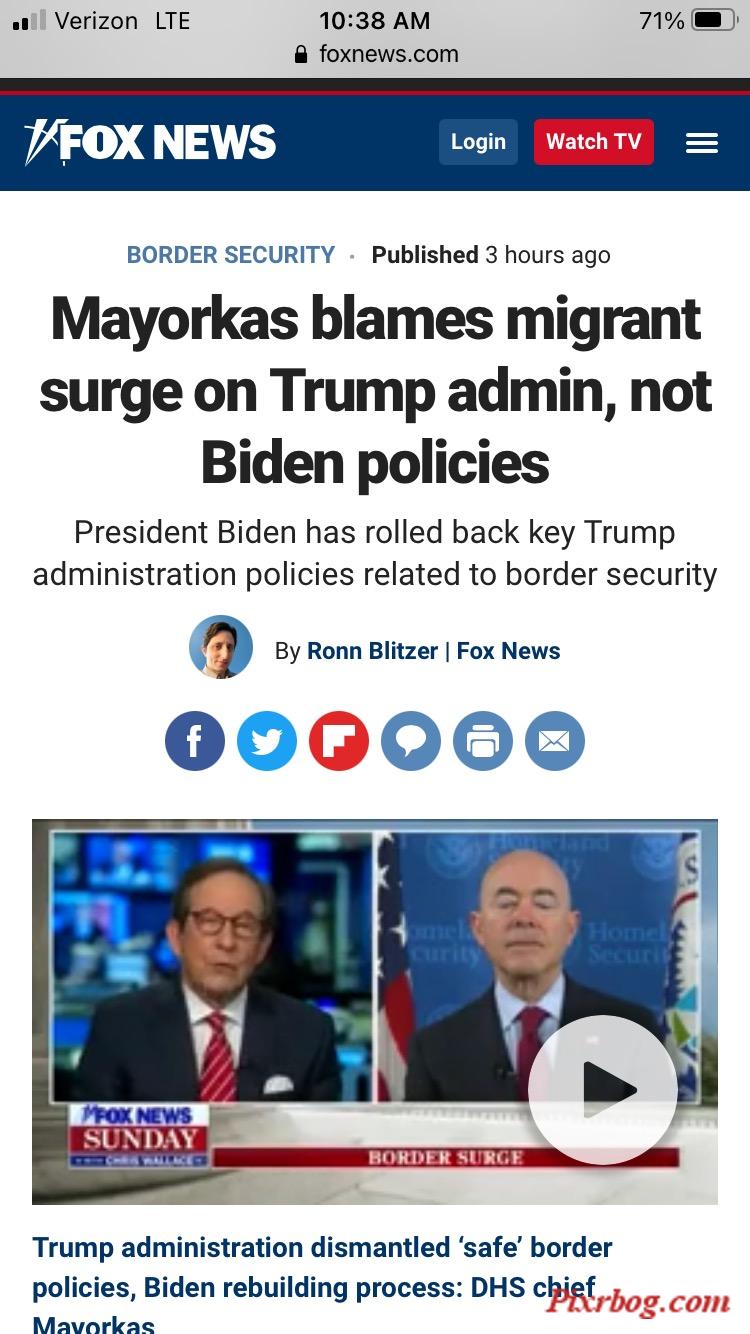Share article on Twitter
This screenshot has height=1334, width=750.
pos(267,741)
